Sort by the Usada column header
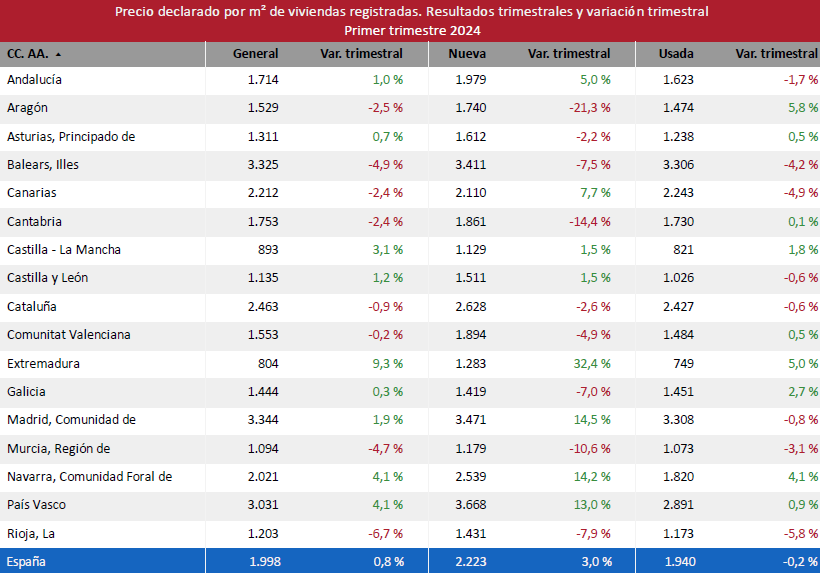The width and height of the screenshot is (820, 573). tap(676, 54)
